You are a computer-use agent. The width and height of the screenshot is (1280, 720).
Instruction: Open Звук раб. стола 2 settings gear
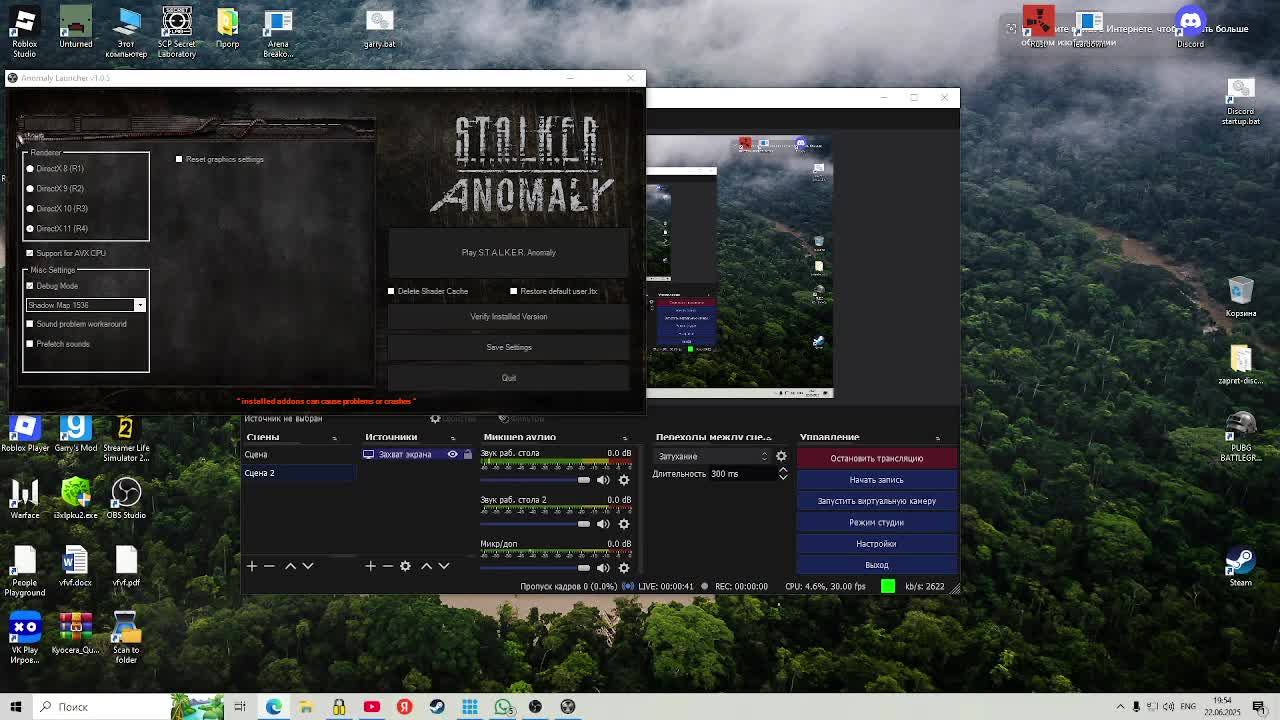coord(624,524)
